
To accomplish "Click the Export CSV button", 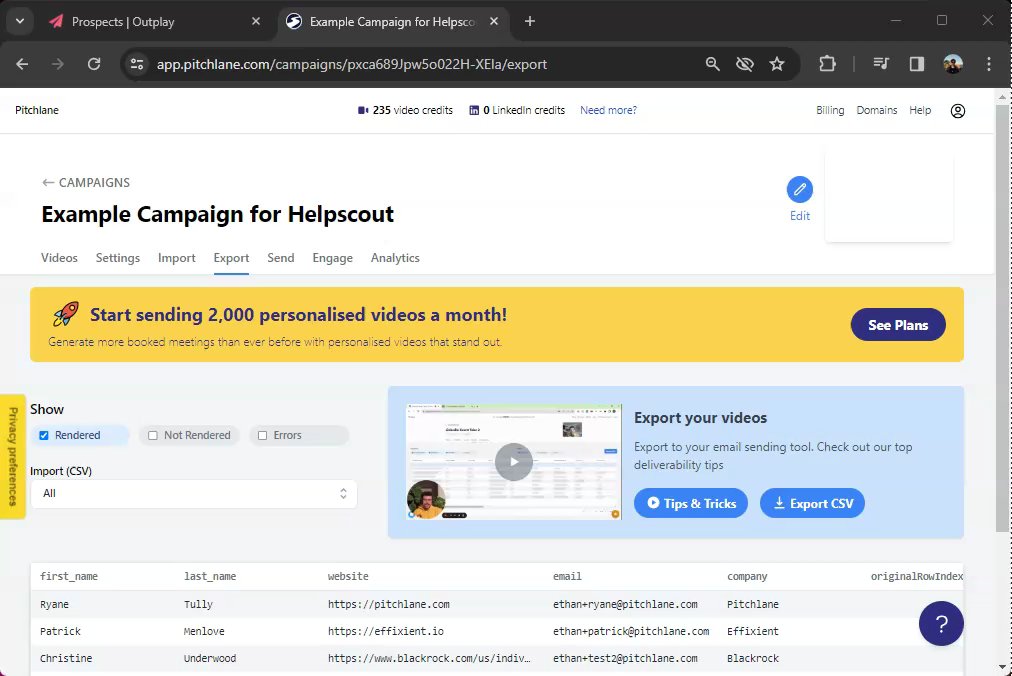I will 812,503.
